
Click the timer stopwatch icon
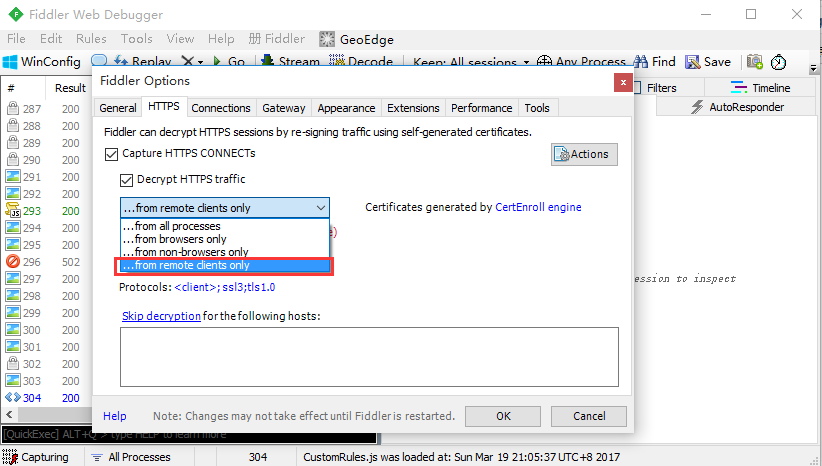click(x=778, y=62)
